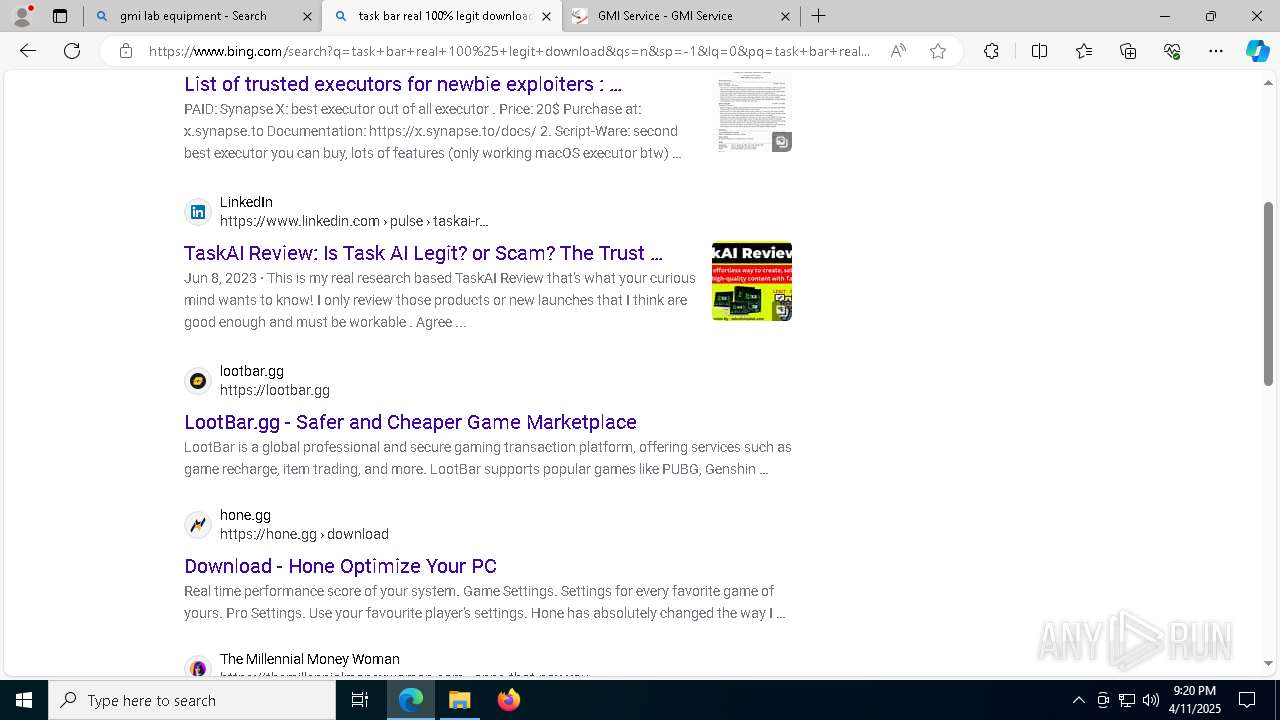The width and height of the screenshot is (1280, 720).
Task: Click the lootbar.gg site favicon
Action: (198, 381)
